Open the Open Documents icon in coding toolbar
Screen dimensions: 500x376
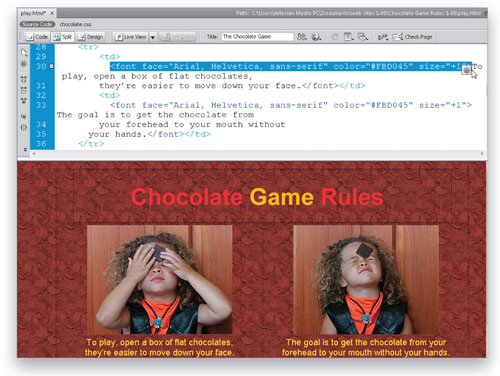point(24,52)
